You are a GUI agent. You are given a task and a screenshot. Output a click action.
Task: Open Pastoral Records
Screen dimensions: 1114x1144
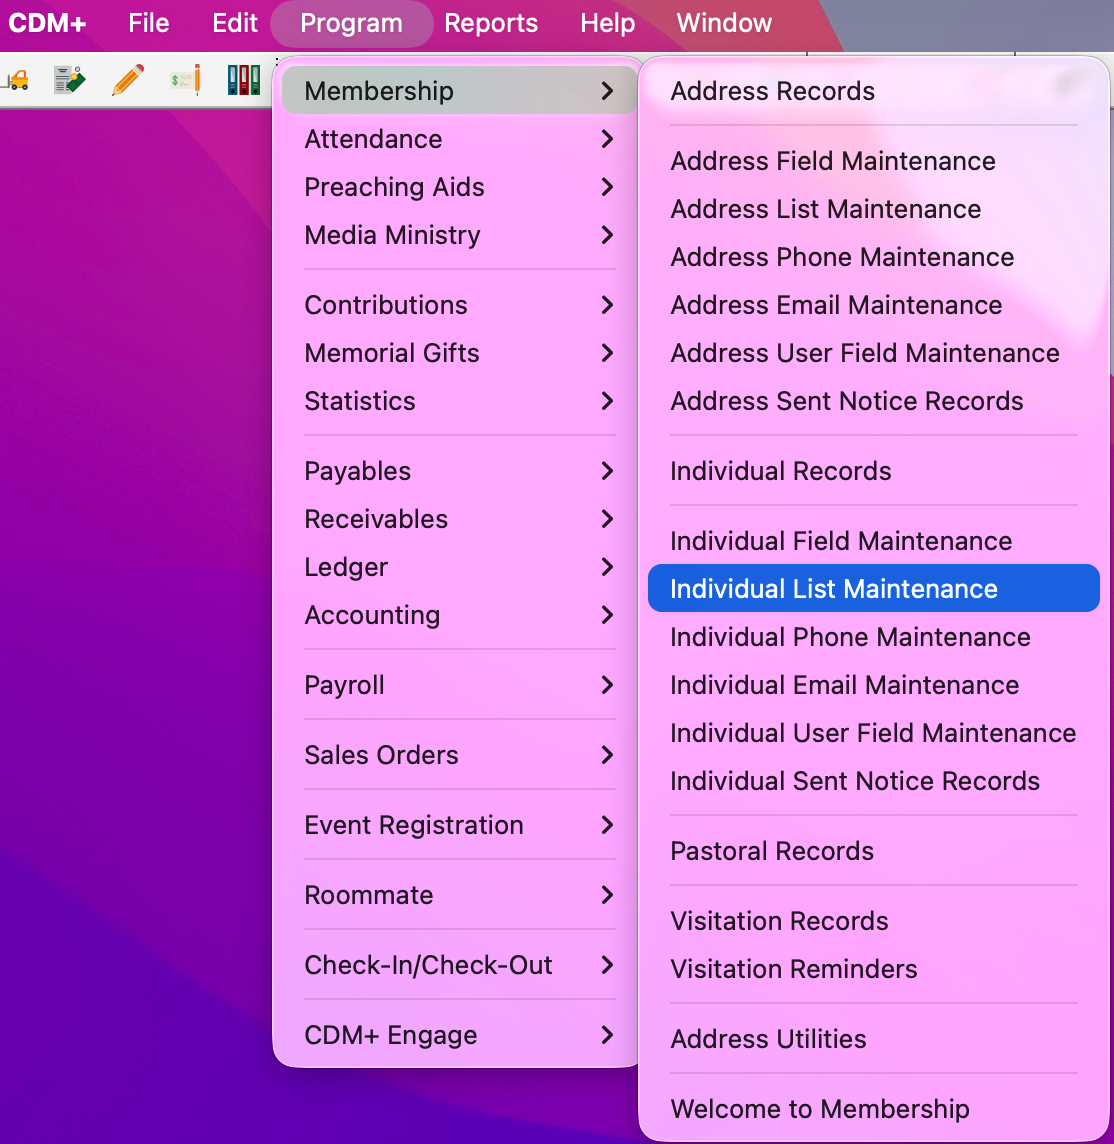click(873, 851)
